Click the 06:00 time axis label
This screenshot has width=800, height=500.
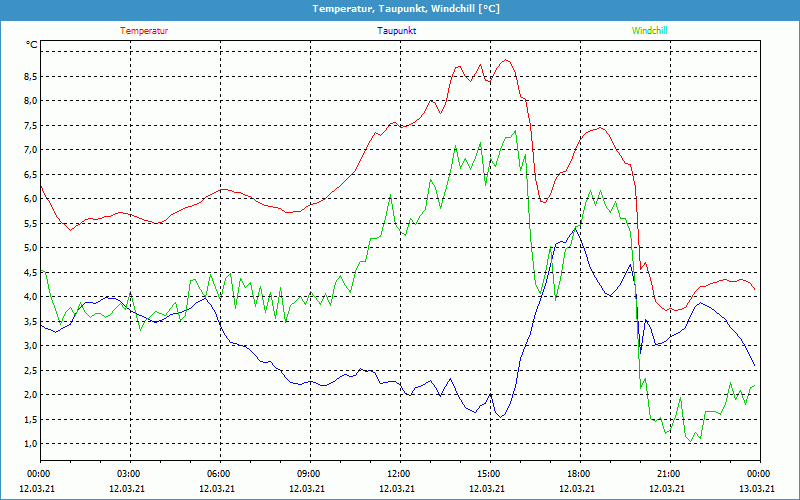click(219, 474)
